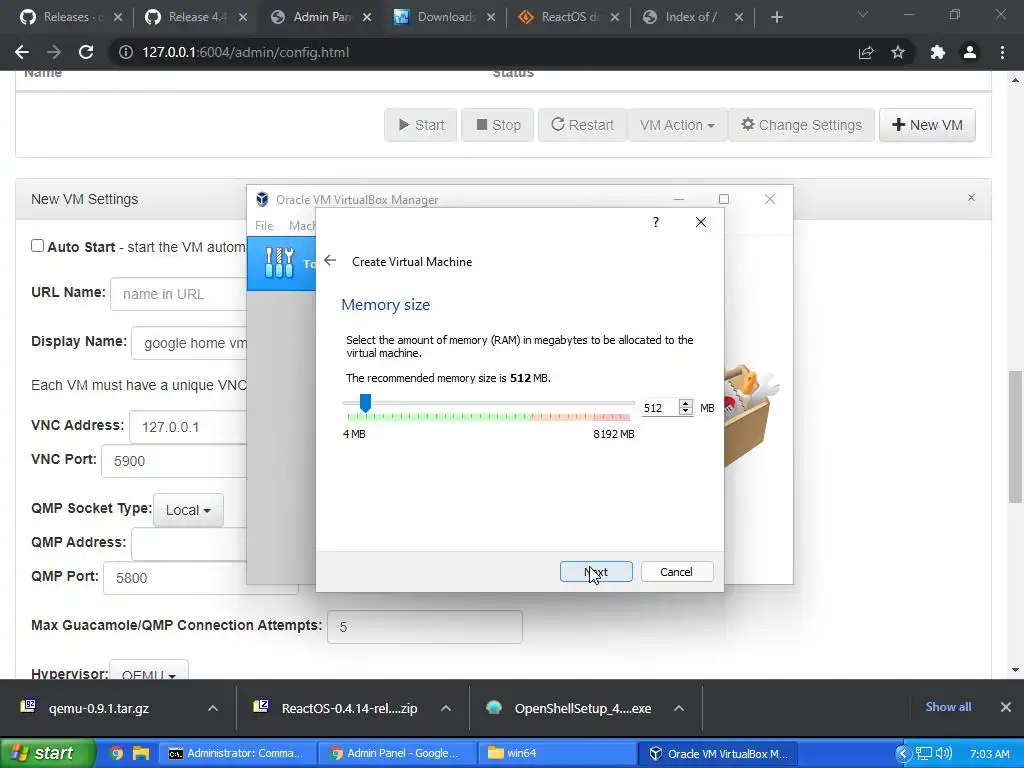This screenshot has height=768, width=1024.
Task: Open a new browser tab
Action: pyautogui.click(x=776, y=17)
